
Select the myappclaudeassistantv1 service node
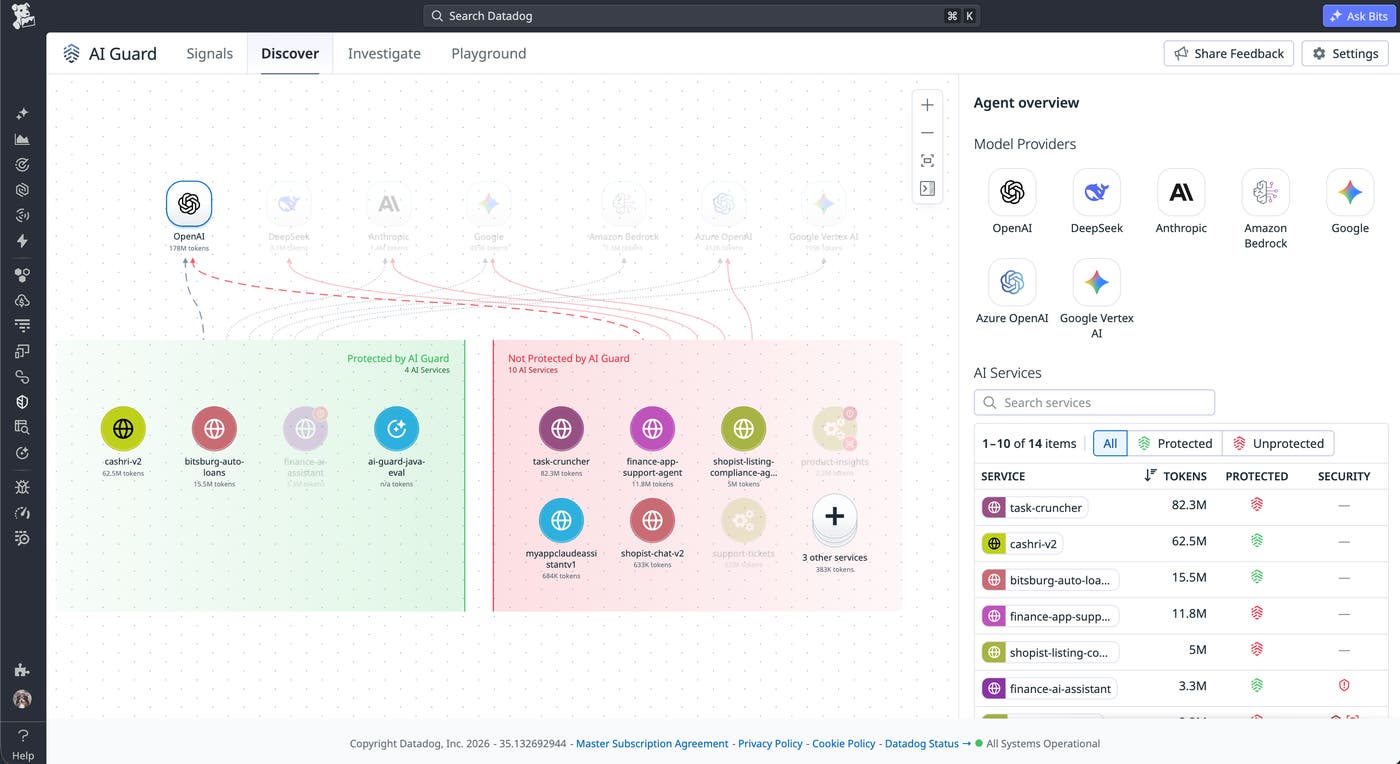(x=561, y=520)
